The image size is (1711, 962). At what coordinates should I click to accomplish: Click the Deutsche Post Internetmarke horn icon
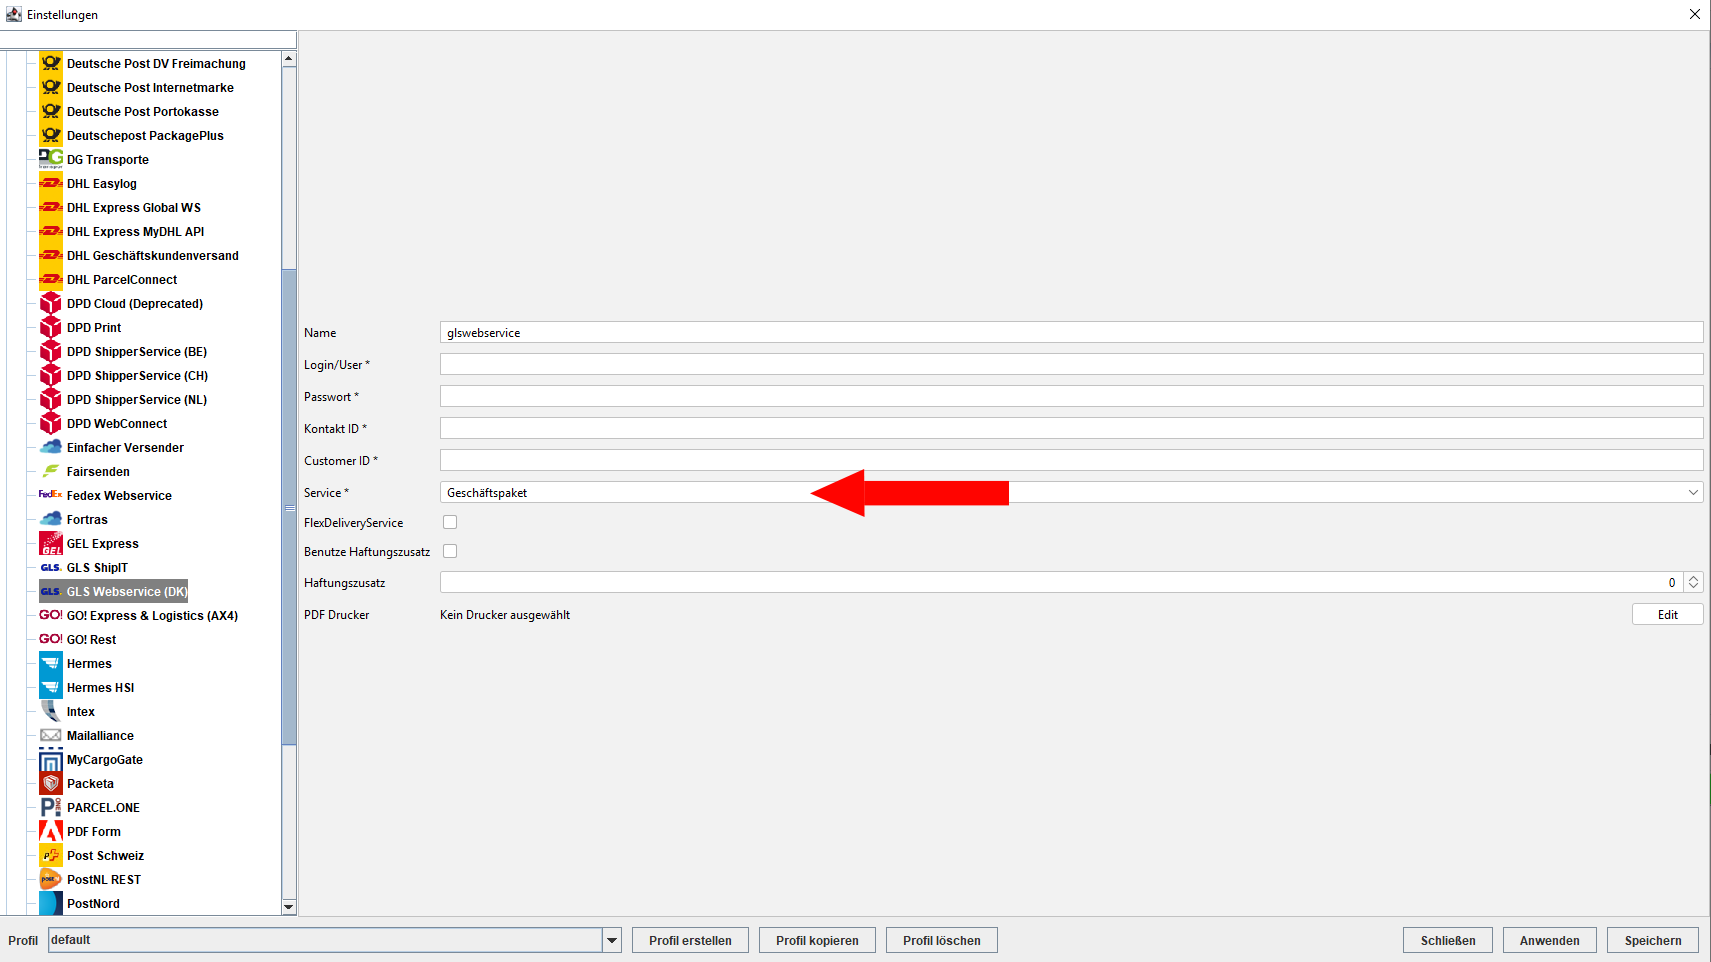[x=51, y=87]
